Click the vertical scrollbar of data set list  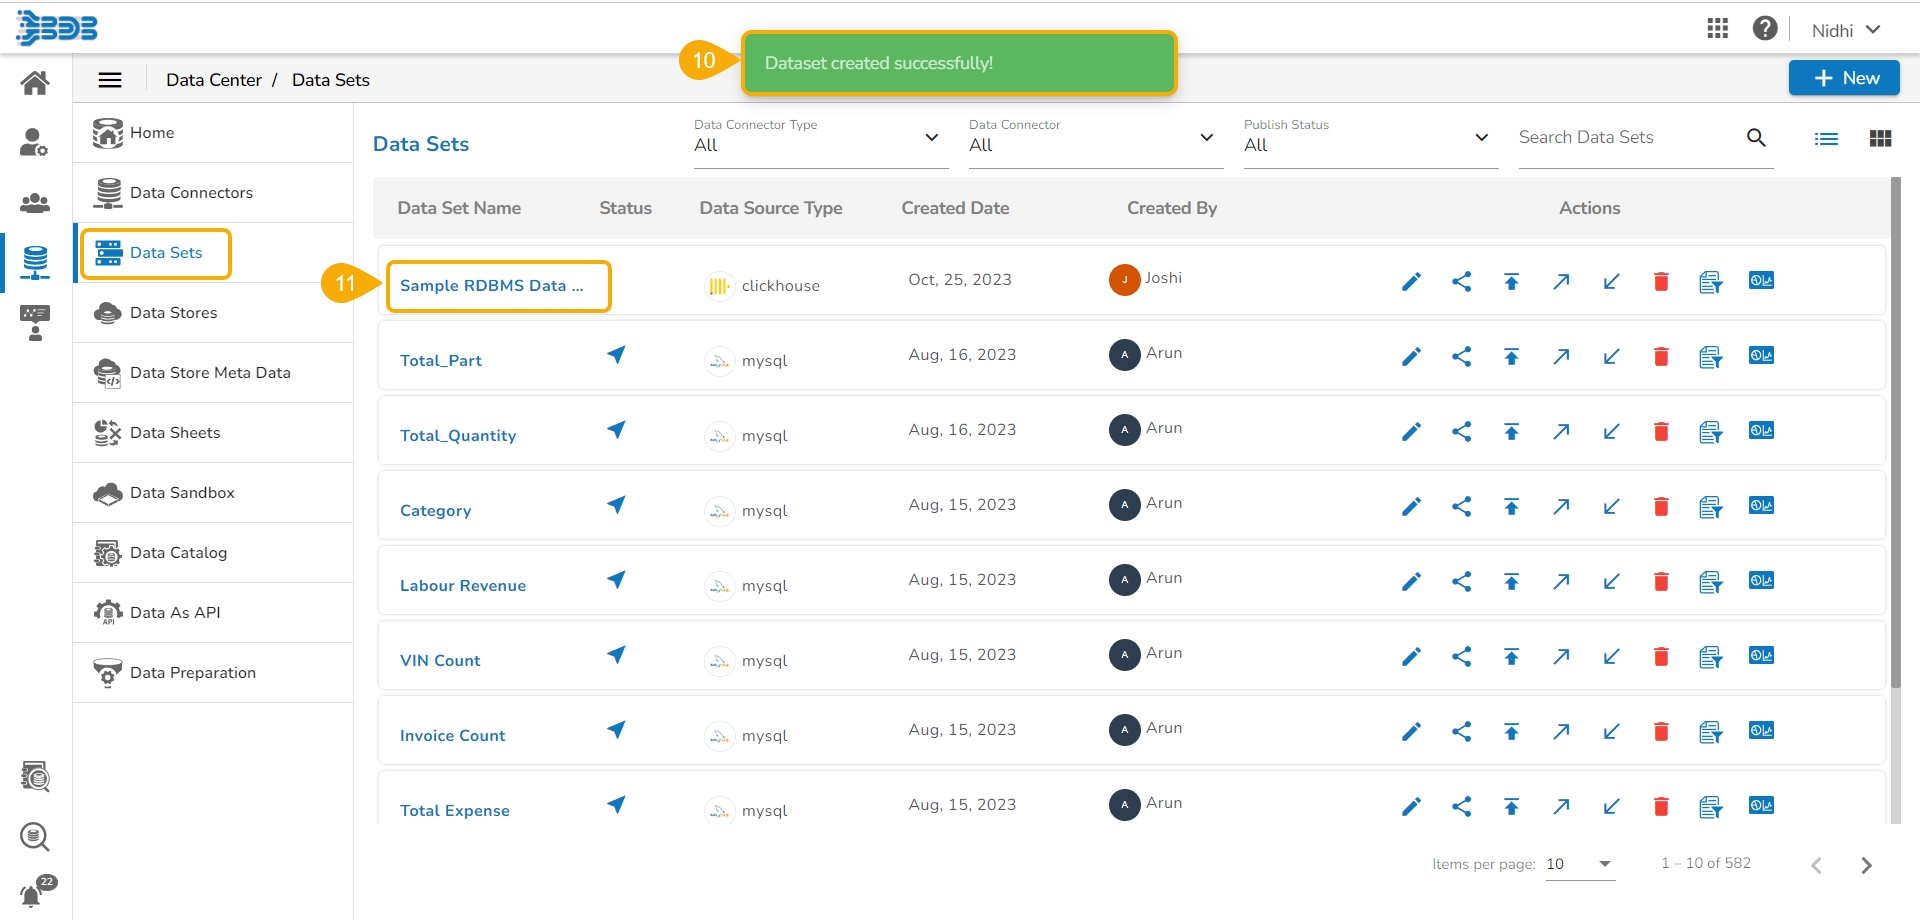1895,432
